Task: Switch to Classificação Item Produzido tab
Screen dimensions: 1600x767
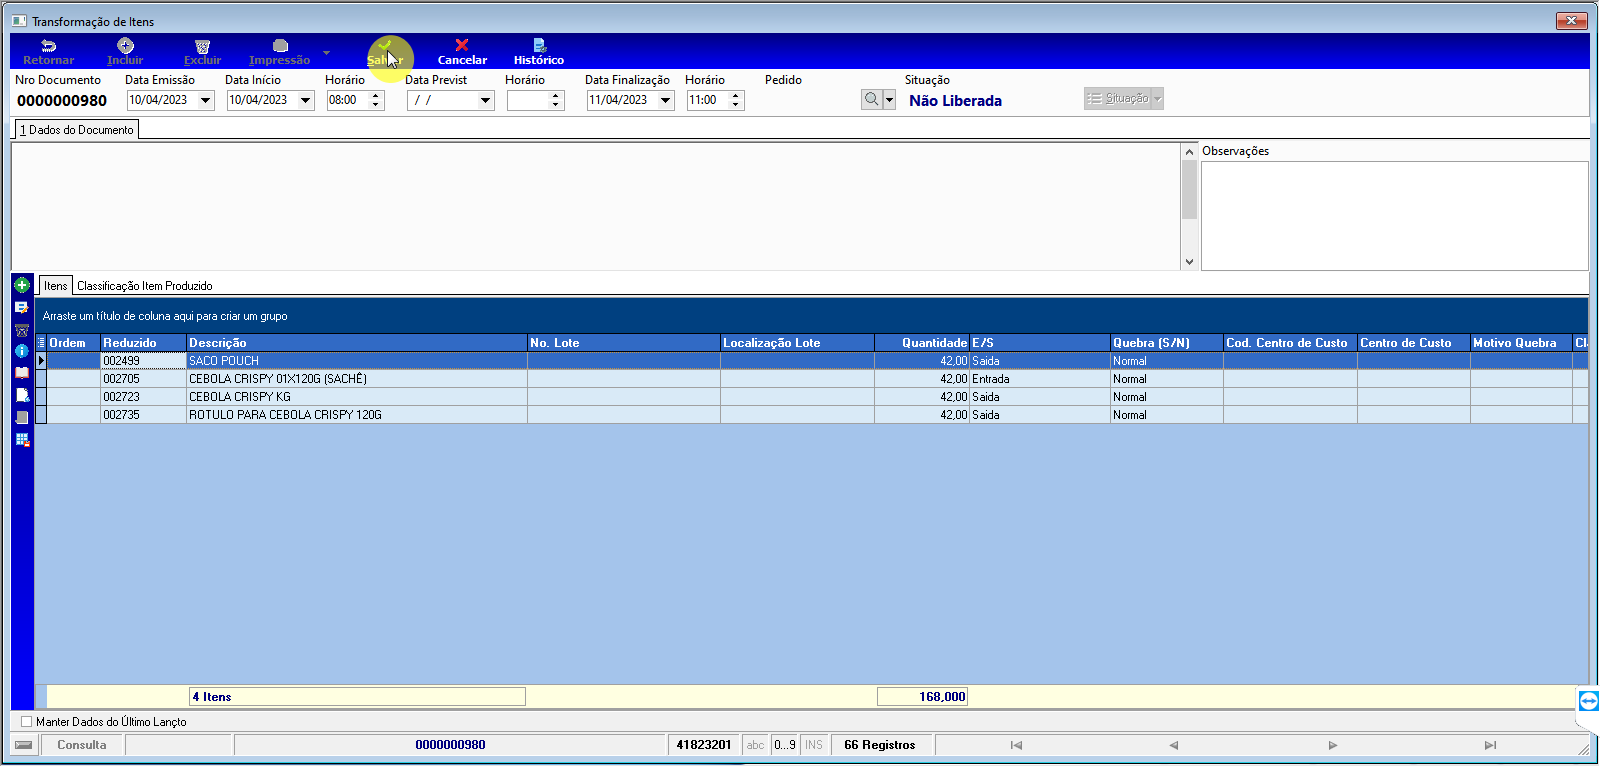Action: click(x=145, y=286)
